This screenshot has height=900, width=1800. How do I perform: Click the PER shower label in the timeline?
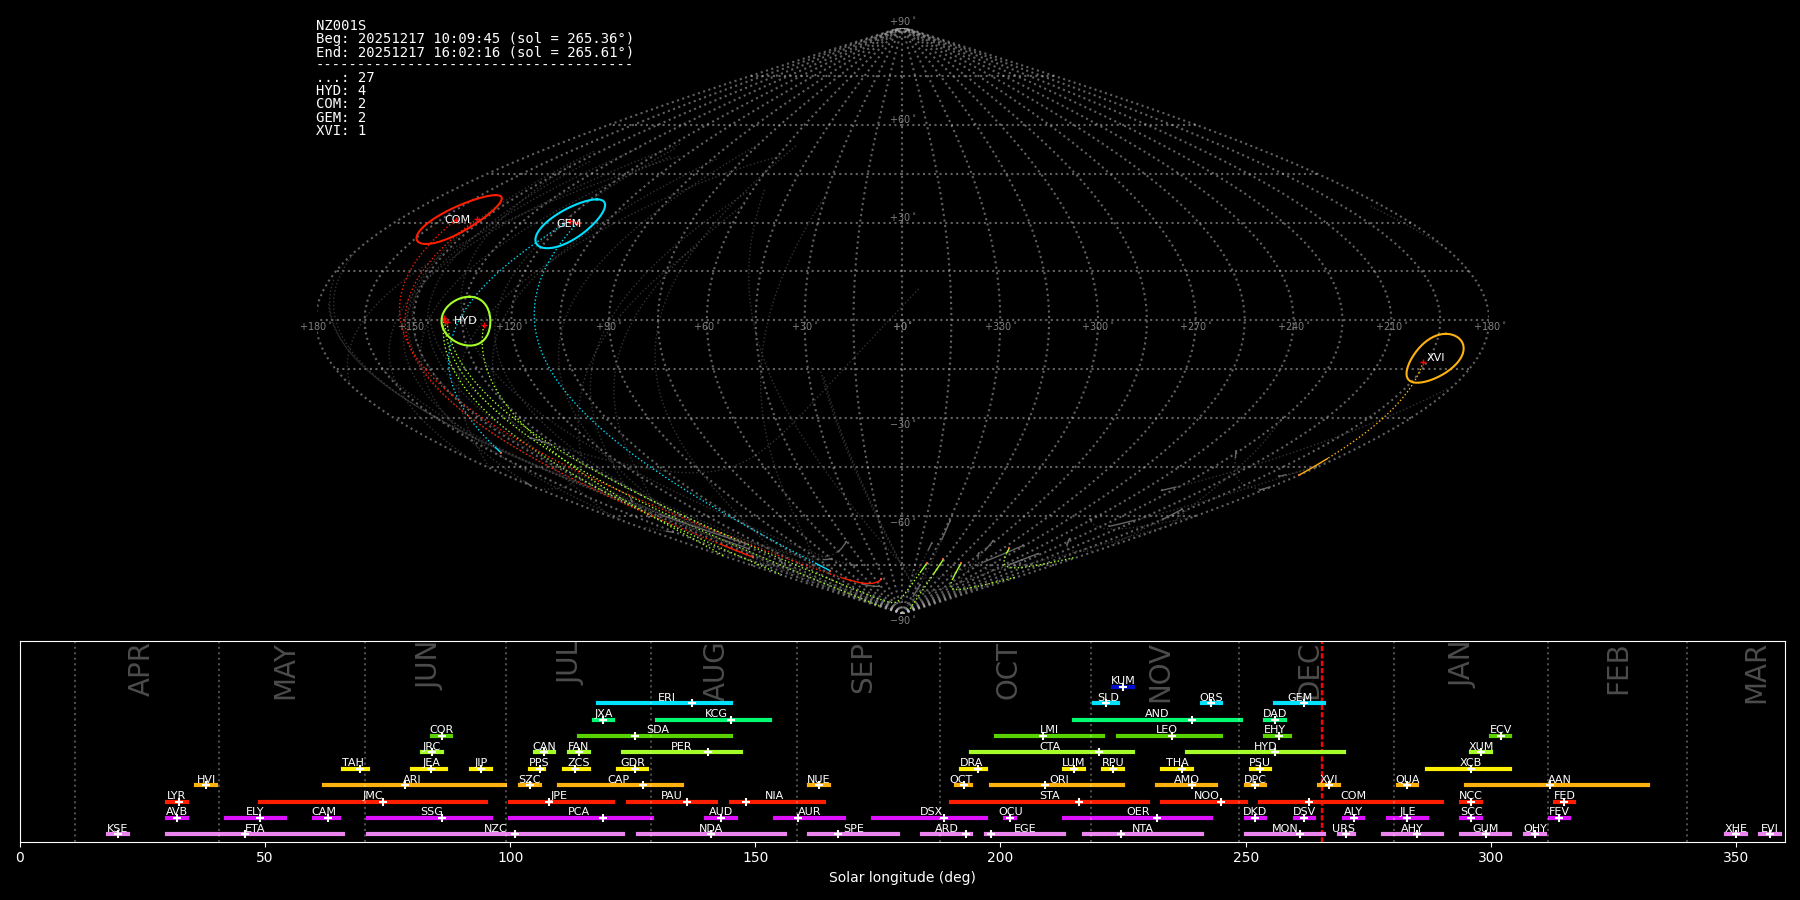[681, 747]
